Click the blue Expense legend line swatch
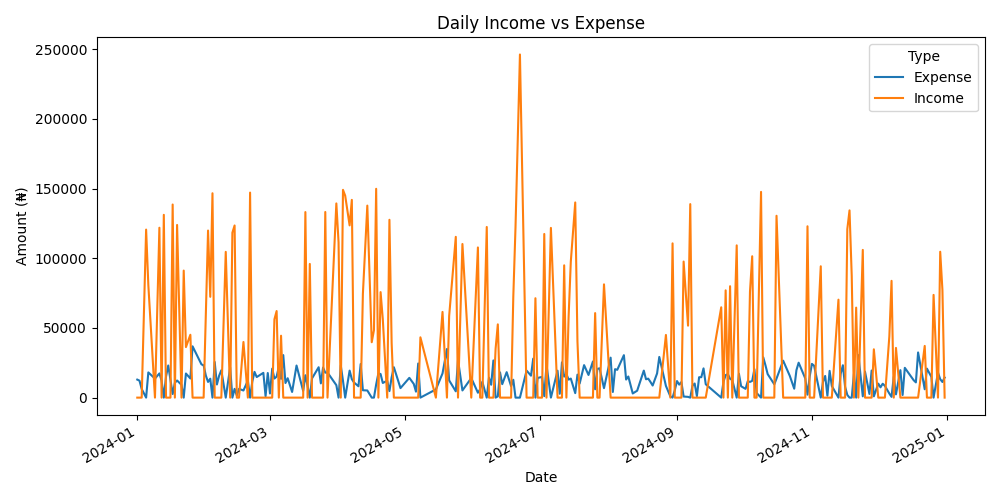1000x500 pixels. tap(890, 77)
